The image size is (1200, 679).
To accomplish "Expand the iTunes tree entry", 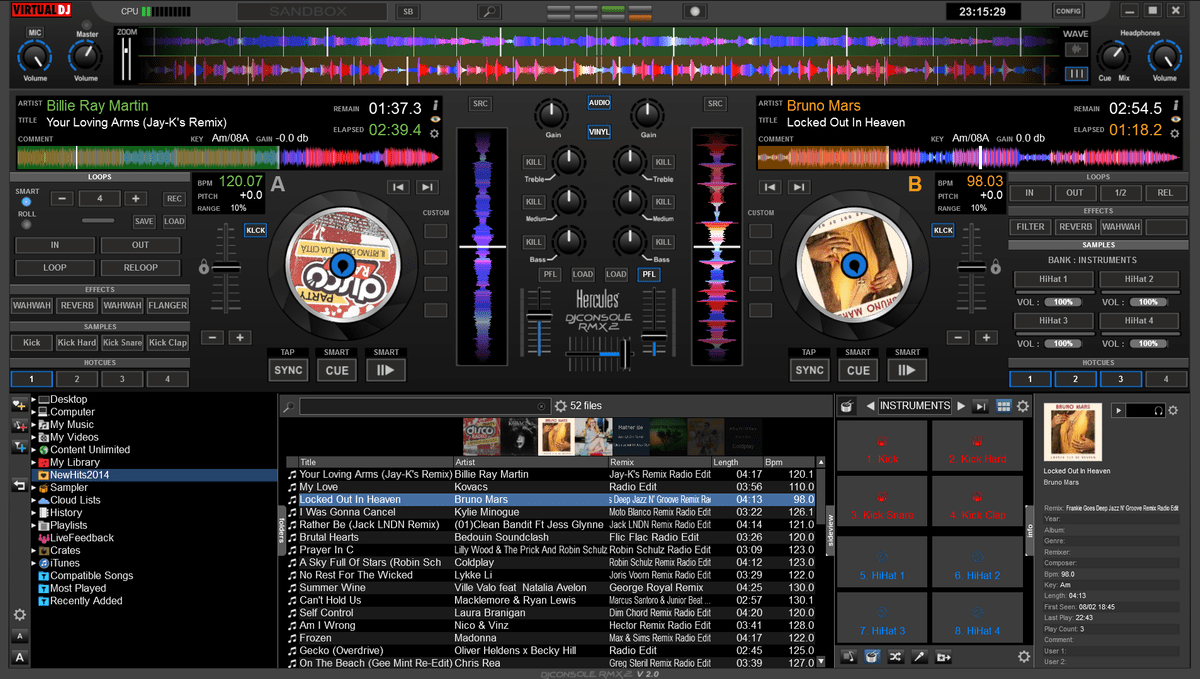I will click(31, 562).
